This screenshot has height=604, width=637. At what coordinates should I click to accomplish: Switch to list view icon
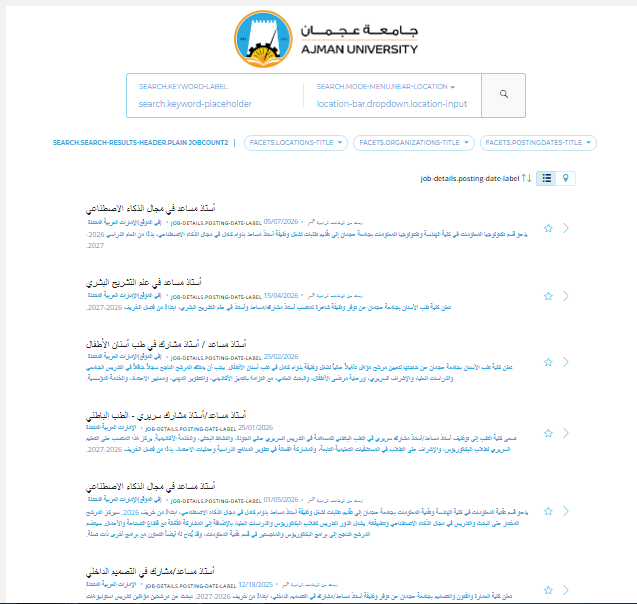coord(547,178)
